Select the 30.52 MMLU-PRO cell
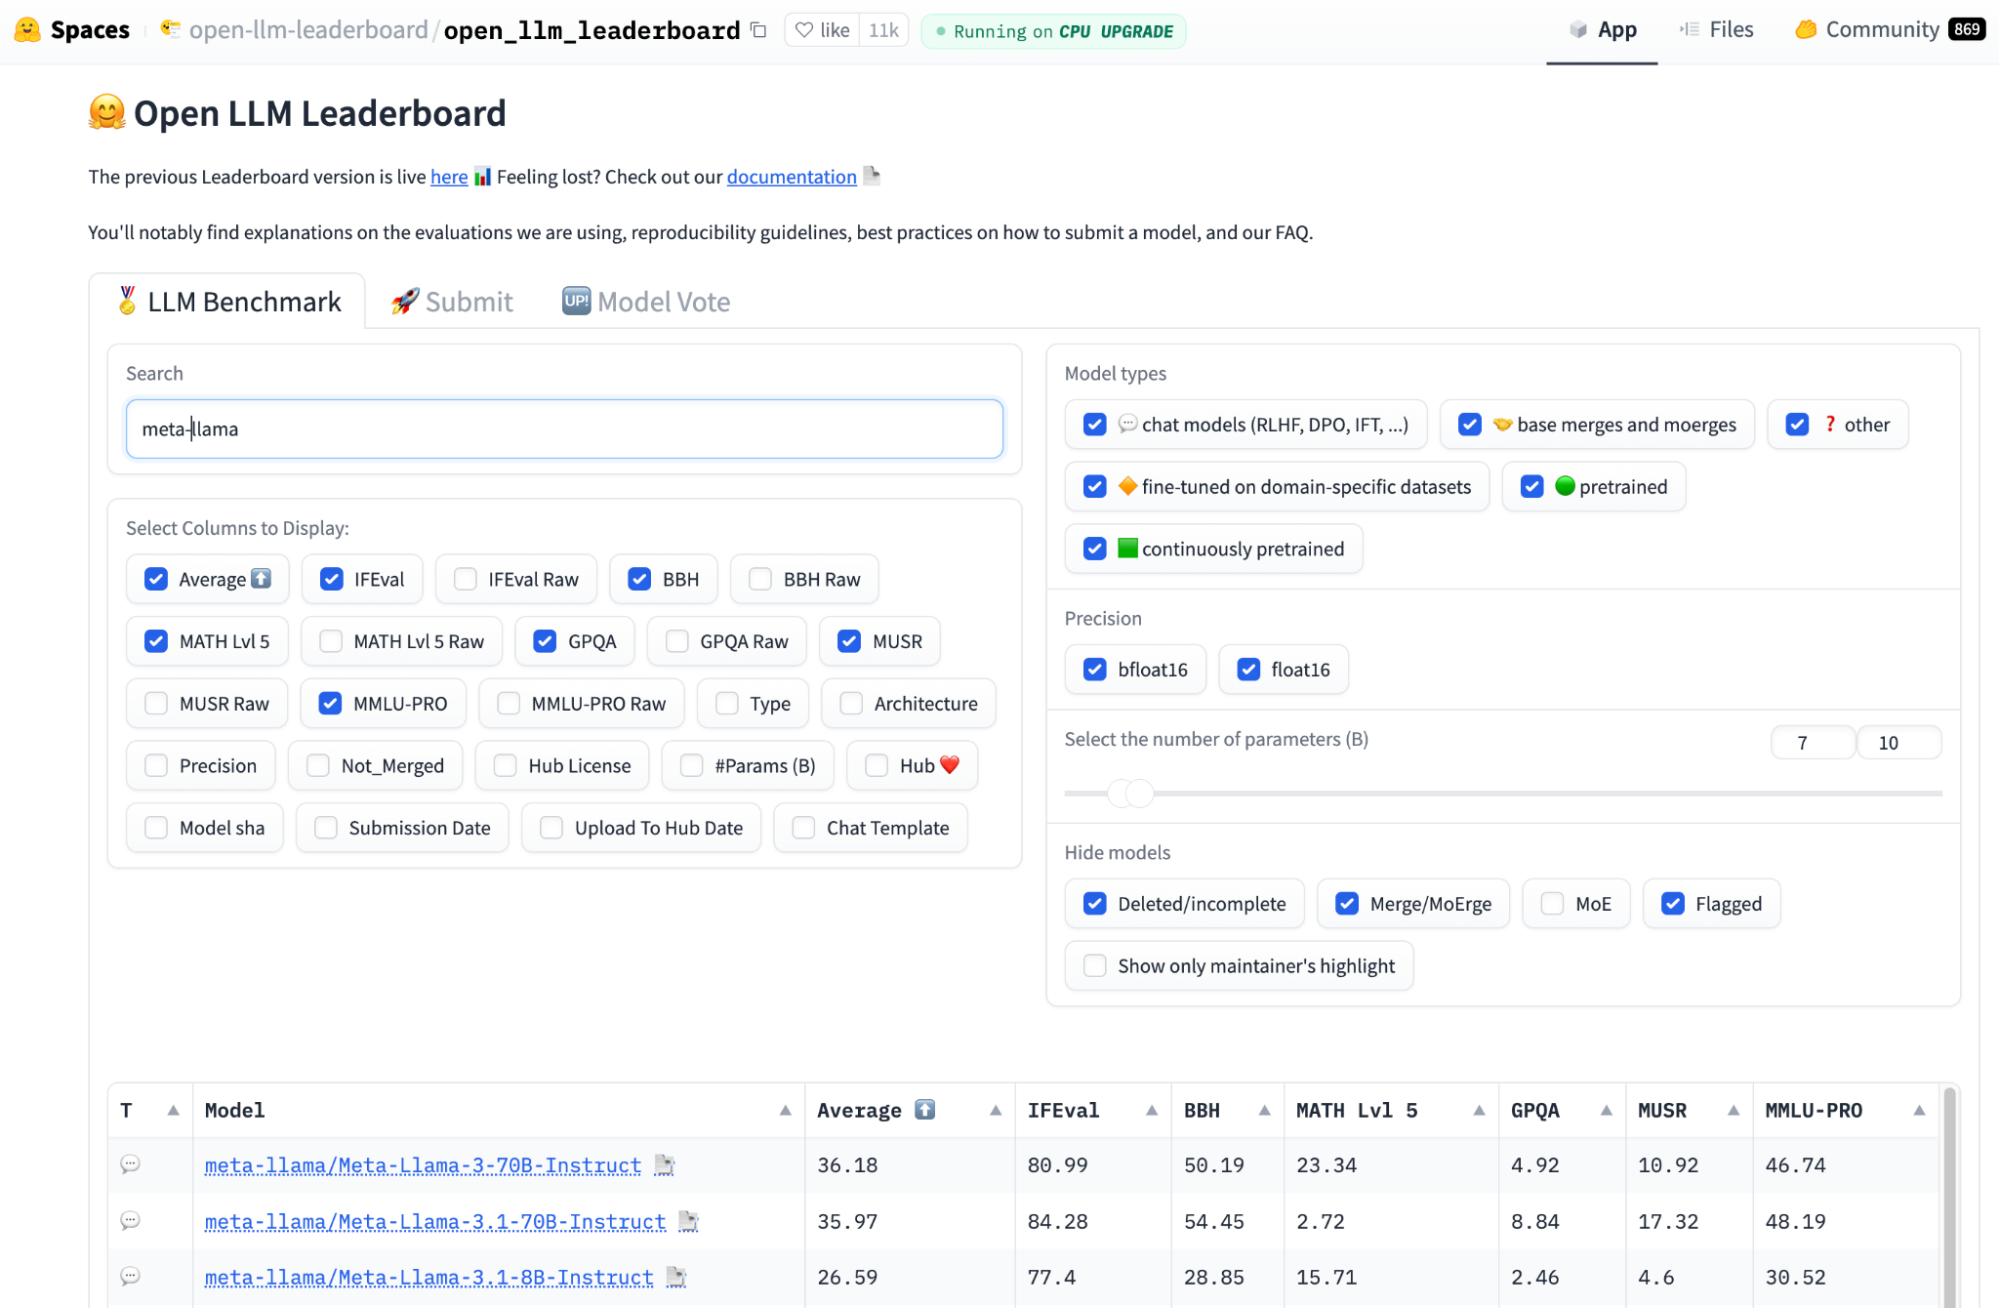Screen dimensions: 1999x1308 point(1795,1277)
